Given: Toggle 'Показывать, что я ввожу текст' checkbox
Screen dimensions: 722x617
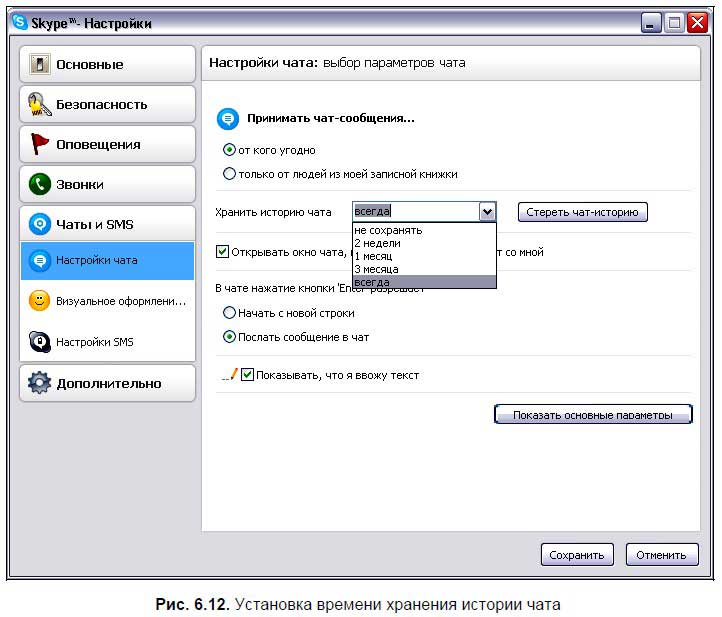Looking at the screenshot, I should pyautogui.click(x=248, y=375).
